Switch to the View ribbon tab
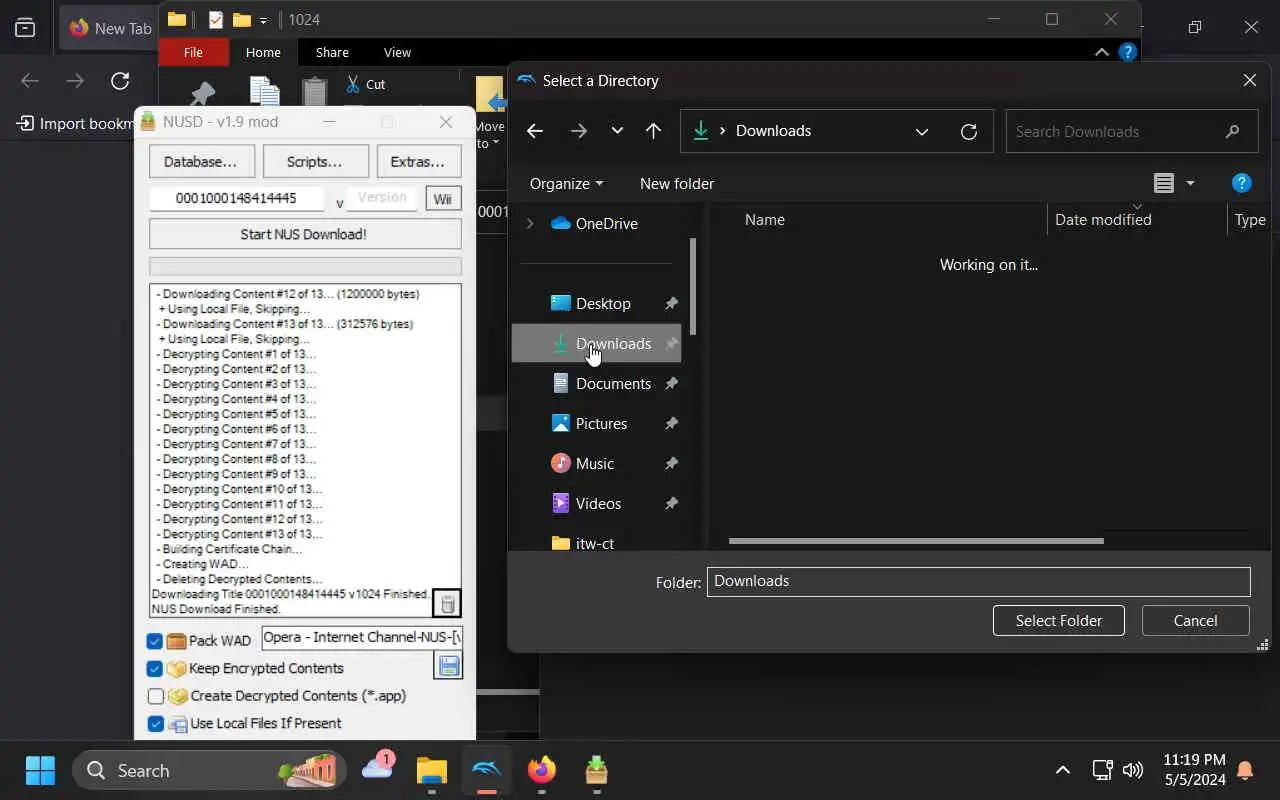This screenshot has width=1280, height=800. 397,52
